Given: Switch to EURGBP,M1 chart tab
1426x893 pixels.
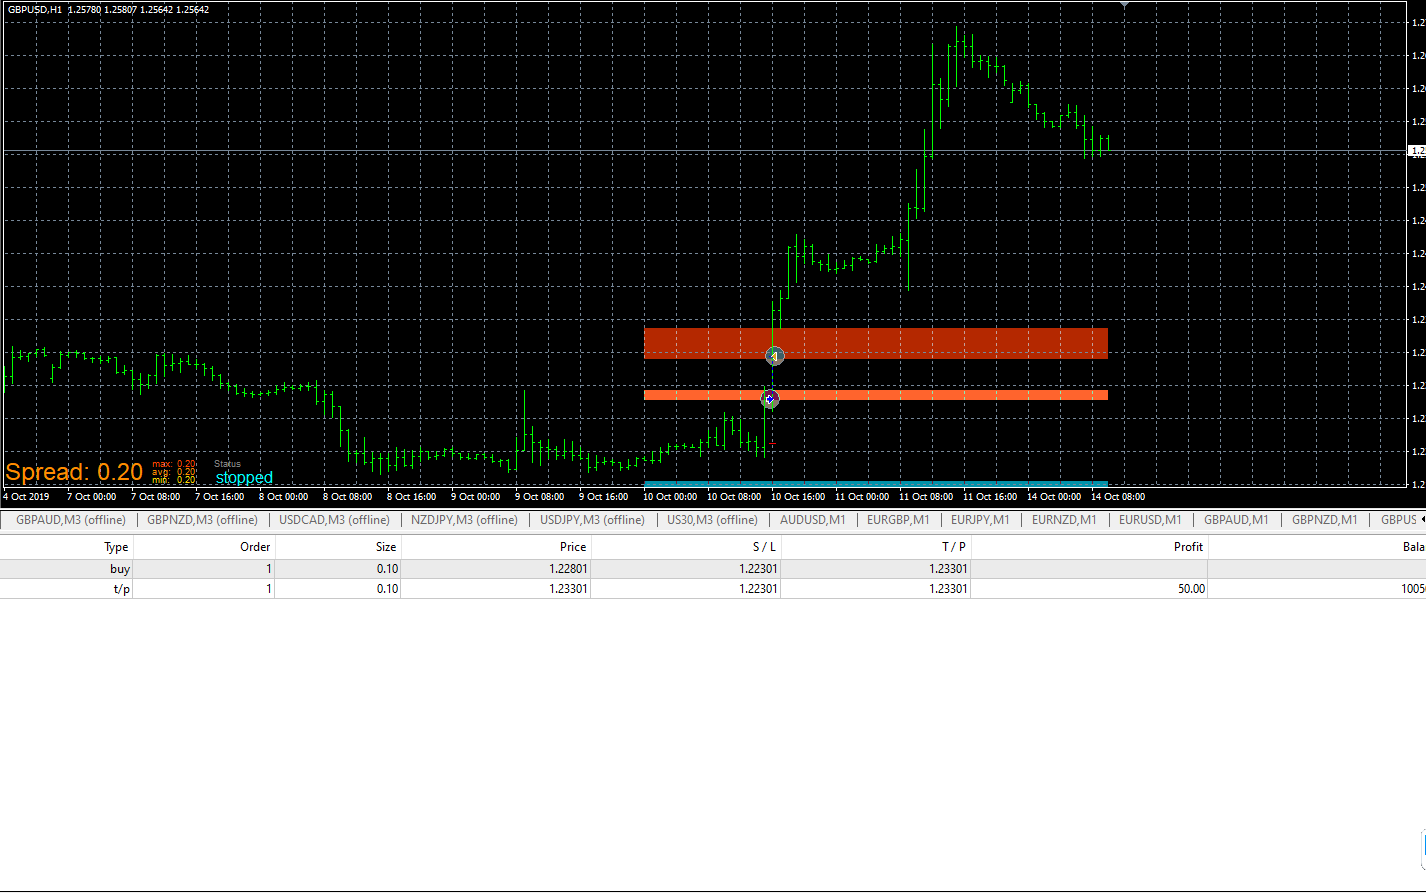Looking at the screenshot, I should pyautogui.click(x=898, y=520).
